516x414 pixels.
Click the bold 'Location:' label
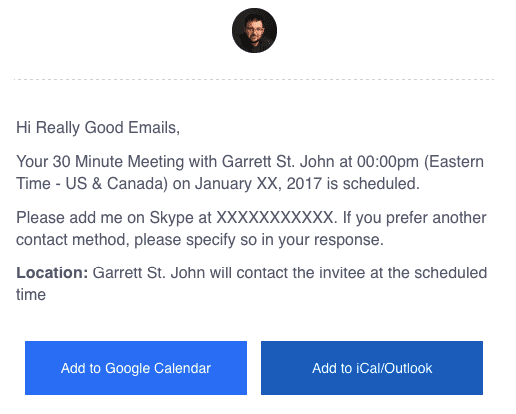click(x=52, y=273)
